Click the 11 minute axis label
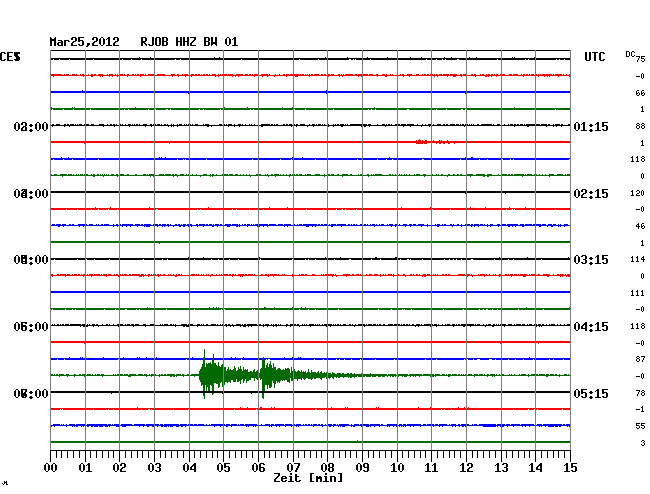650x494 pixels. [431, 468]
